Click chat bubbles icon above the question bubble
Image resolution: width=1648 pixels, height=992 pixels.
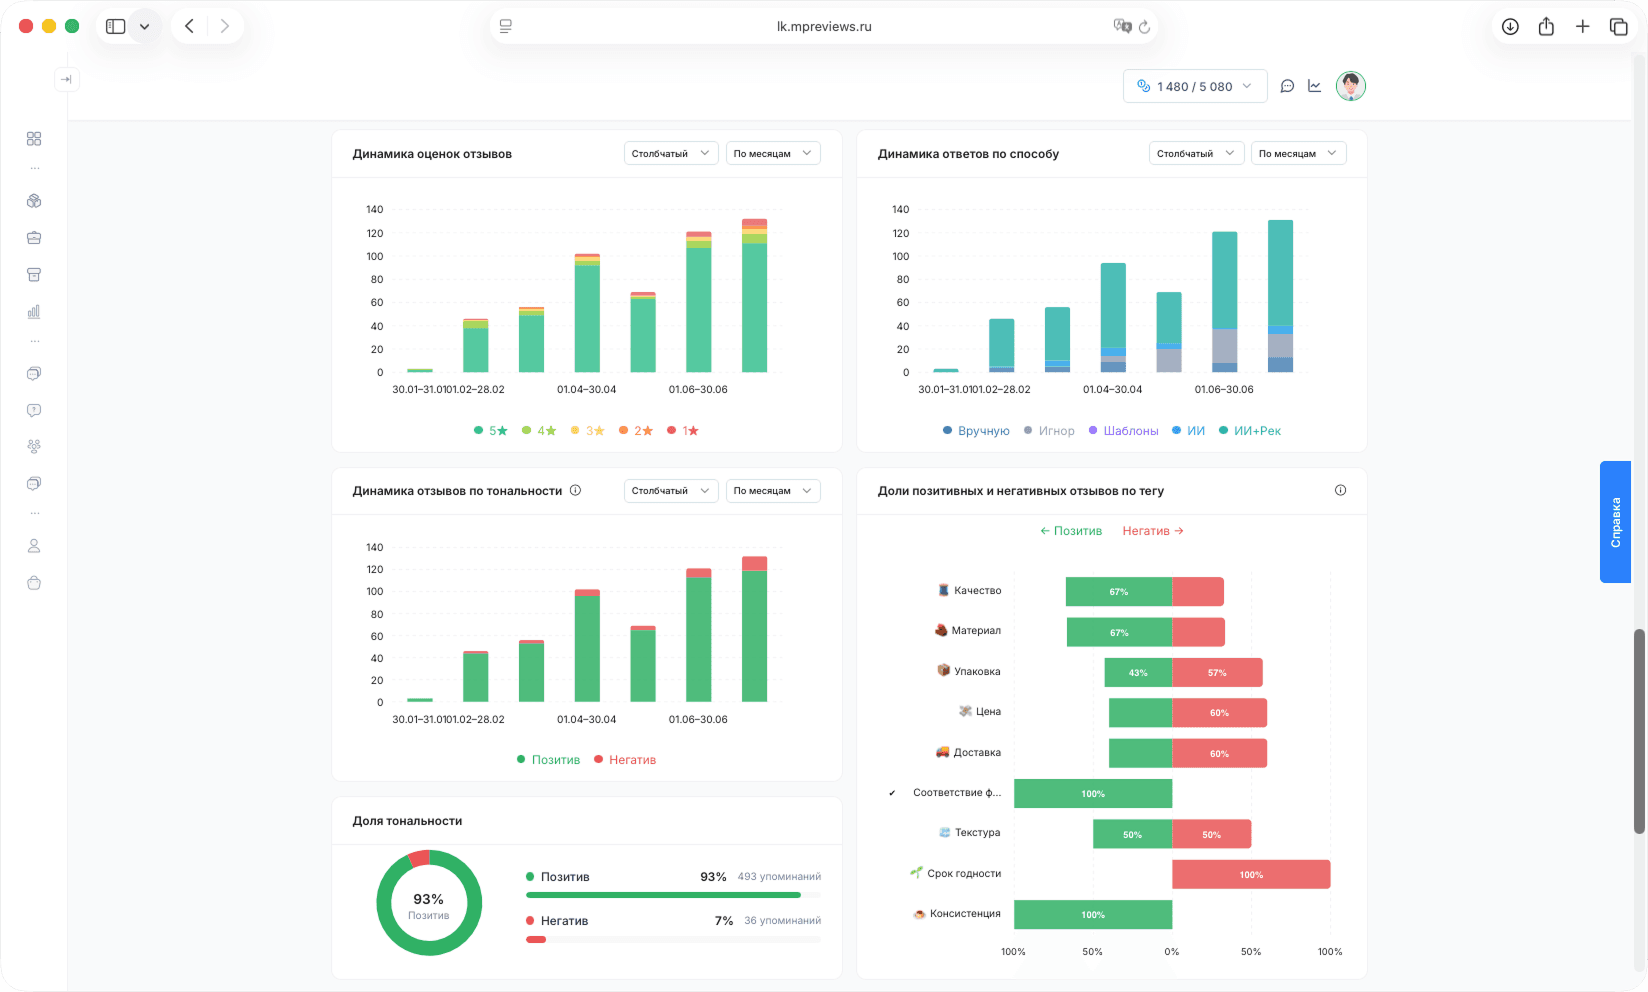click(34, 373)
